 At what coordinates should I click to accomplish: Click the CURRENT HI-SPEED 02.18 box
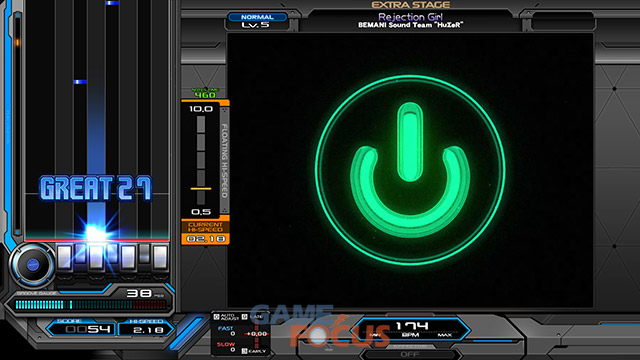click(x=205, y=233)
